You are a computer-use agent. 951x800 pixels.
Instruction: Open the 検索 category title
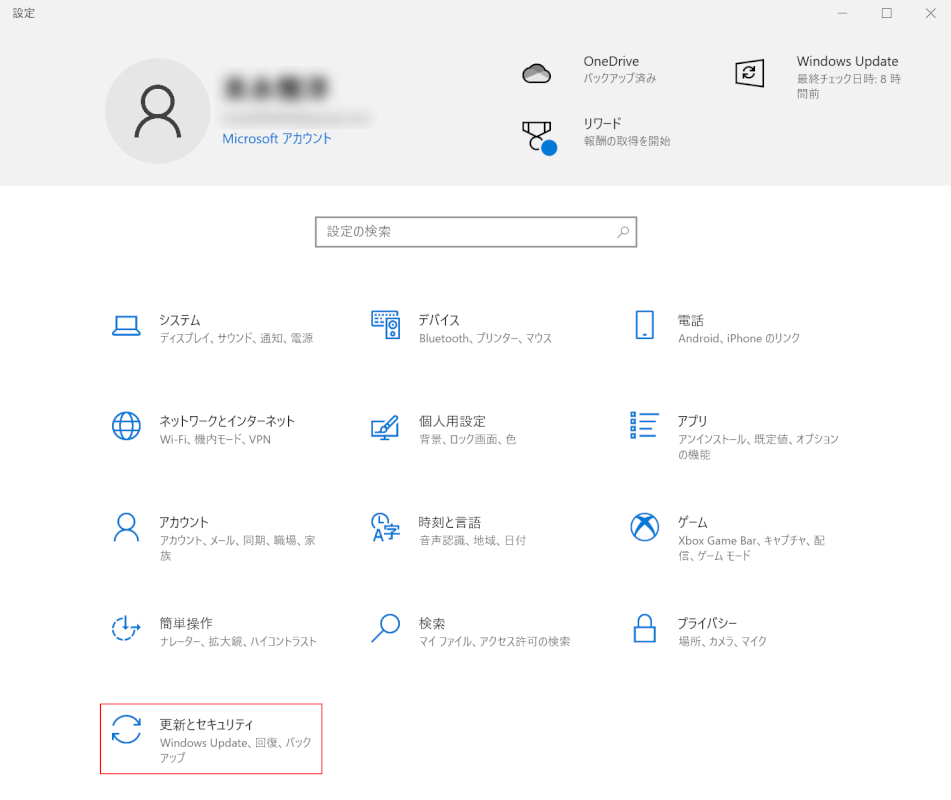(x=432, y=623)
